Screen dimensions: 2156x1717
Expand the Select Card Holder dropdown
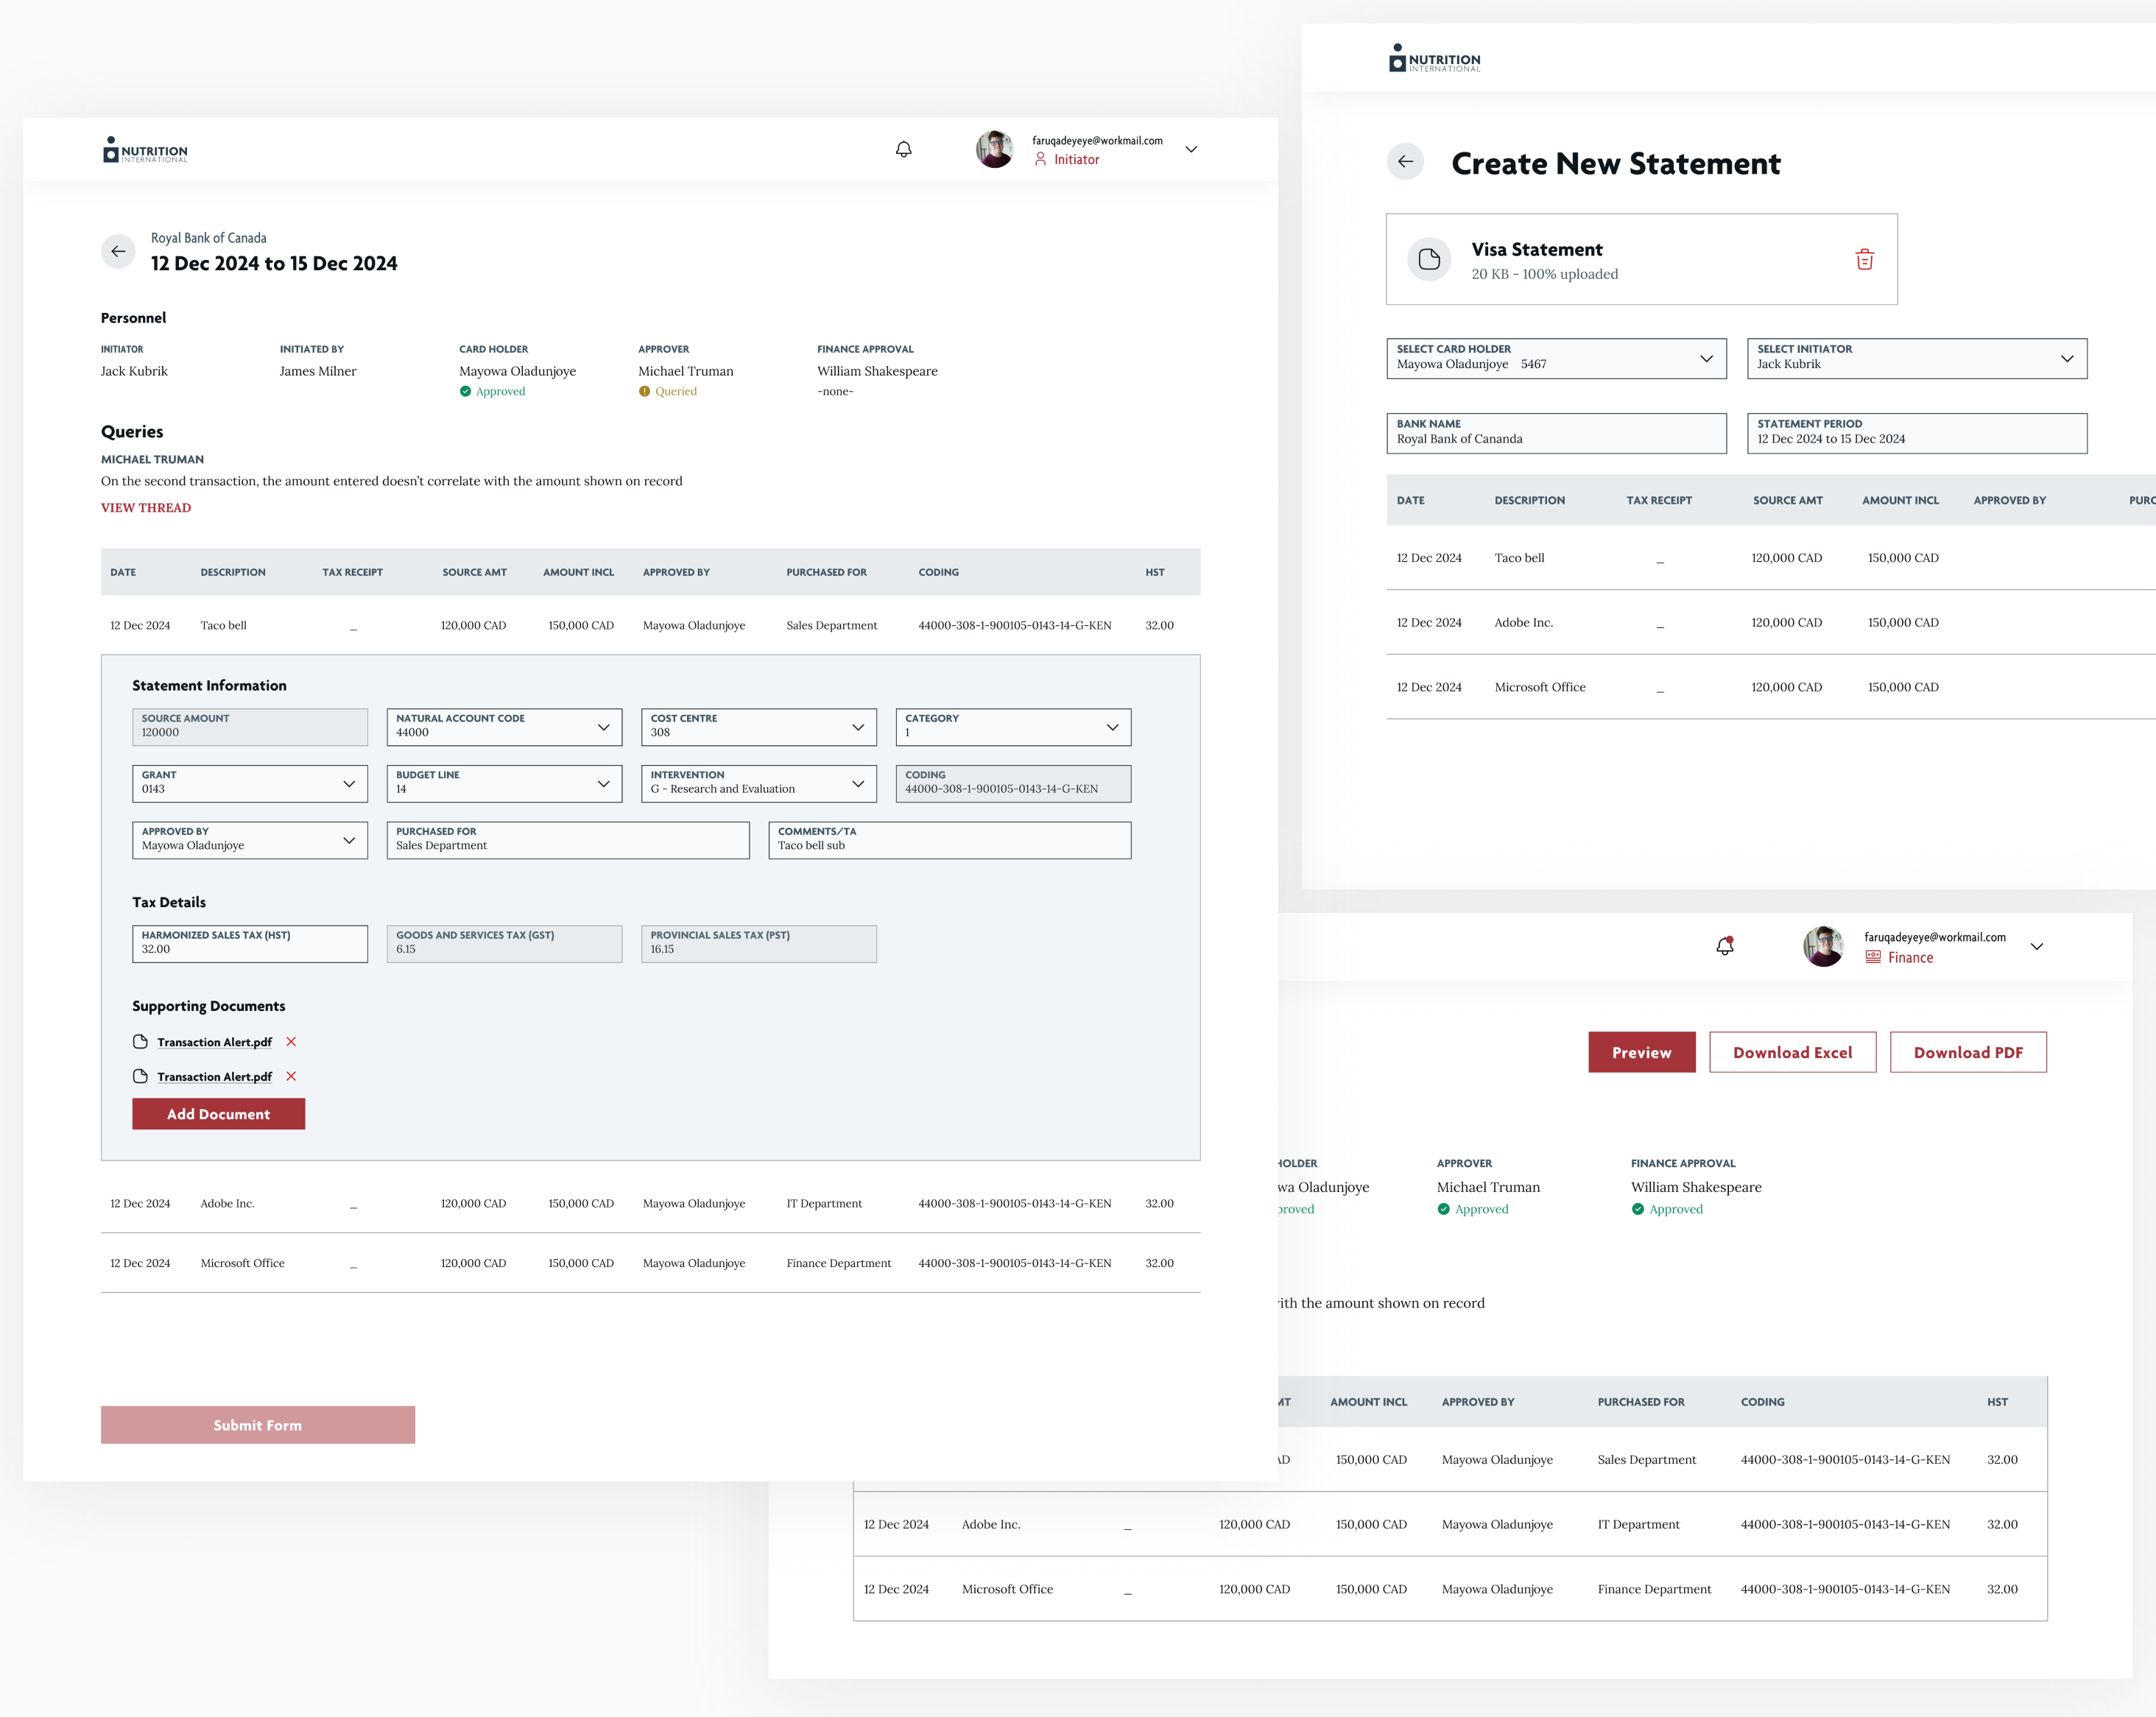click(x=1556, y=358)
